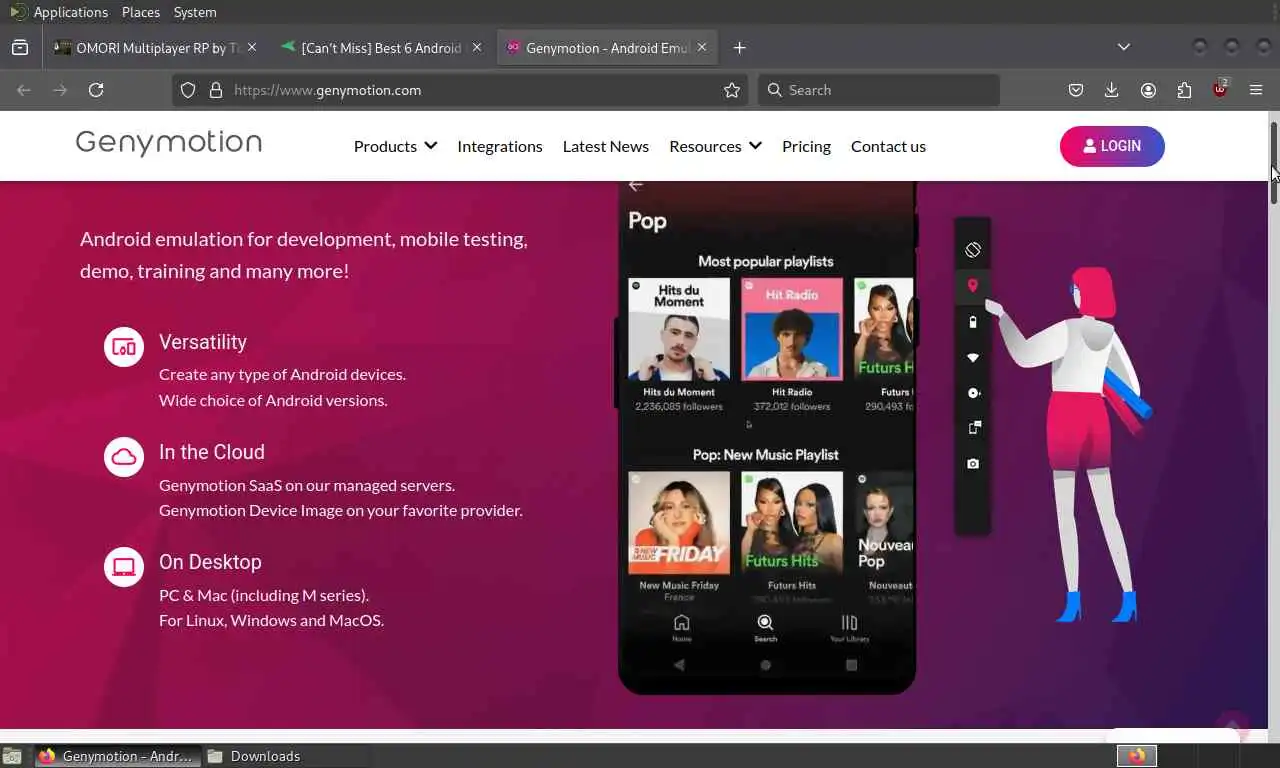Open the Integrations page
Image resolution: width=1280 pixels, height=768 pixels.
pos(500,146)
